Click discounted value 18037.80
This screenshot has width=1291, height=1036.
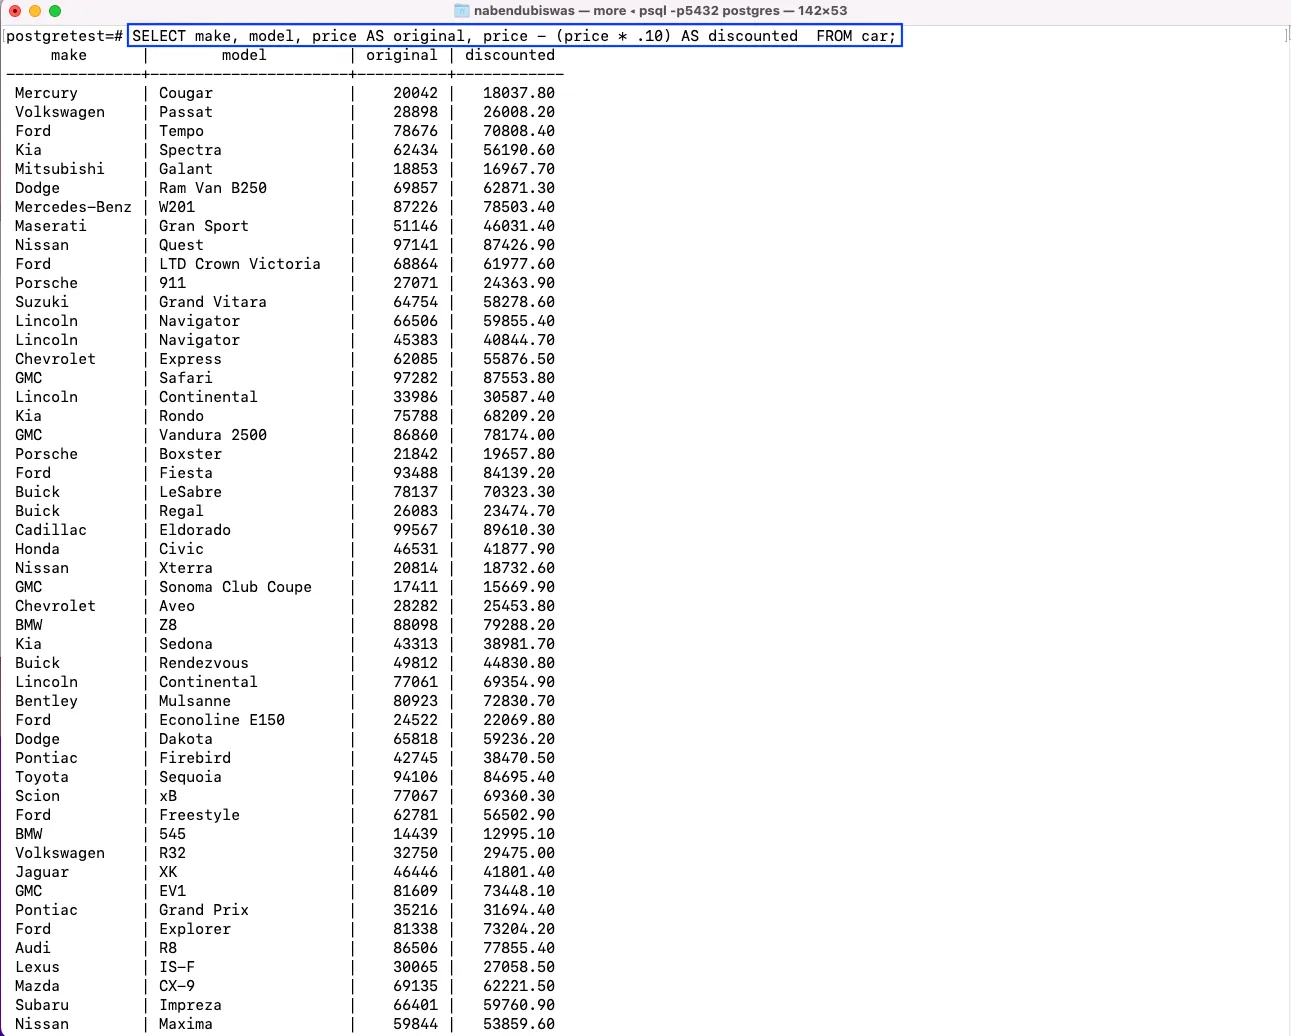pos(519,93)
